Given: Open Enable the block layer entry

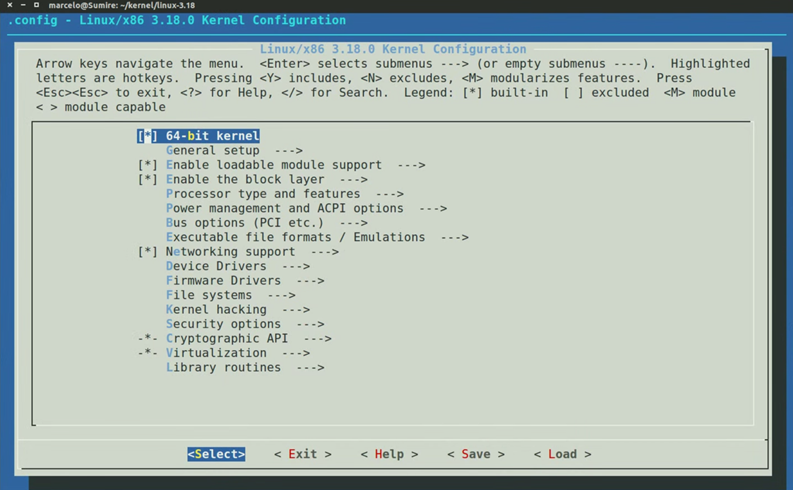Looking at the screenshot, I should (245, 180).
